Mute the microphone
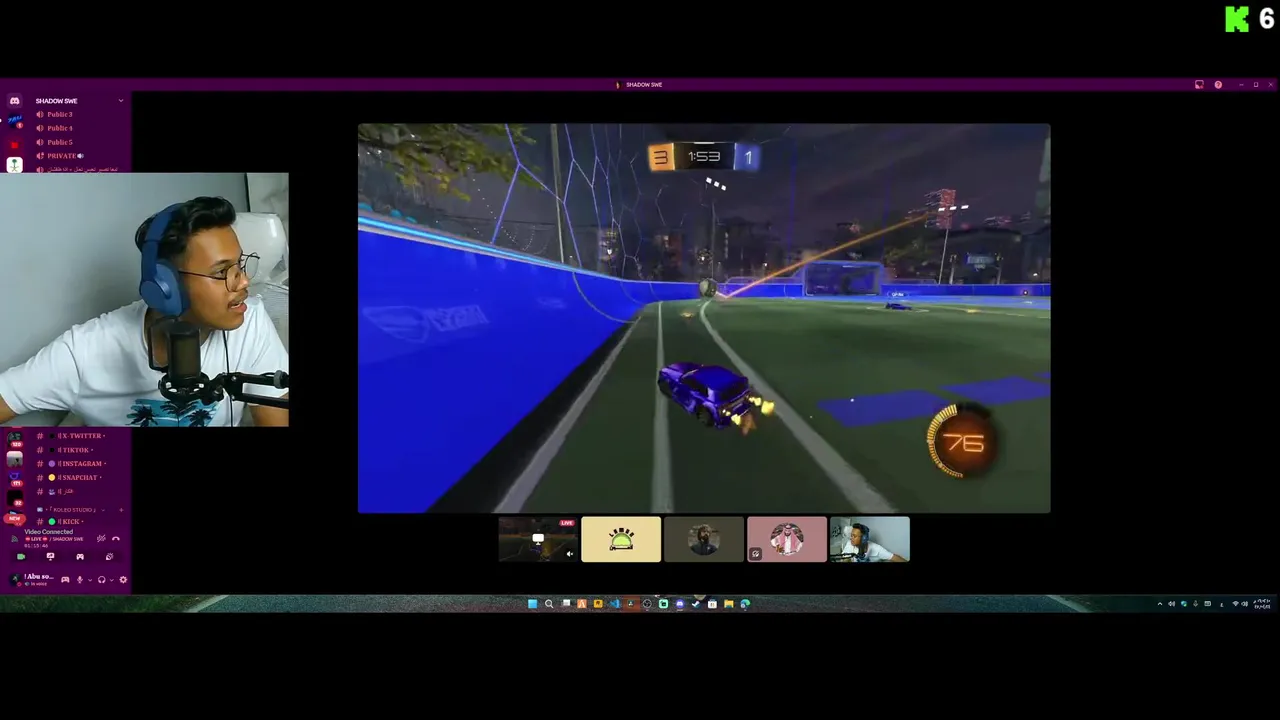This screenshot has width=1280, height=720. (x=79, y=580)
